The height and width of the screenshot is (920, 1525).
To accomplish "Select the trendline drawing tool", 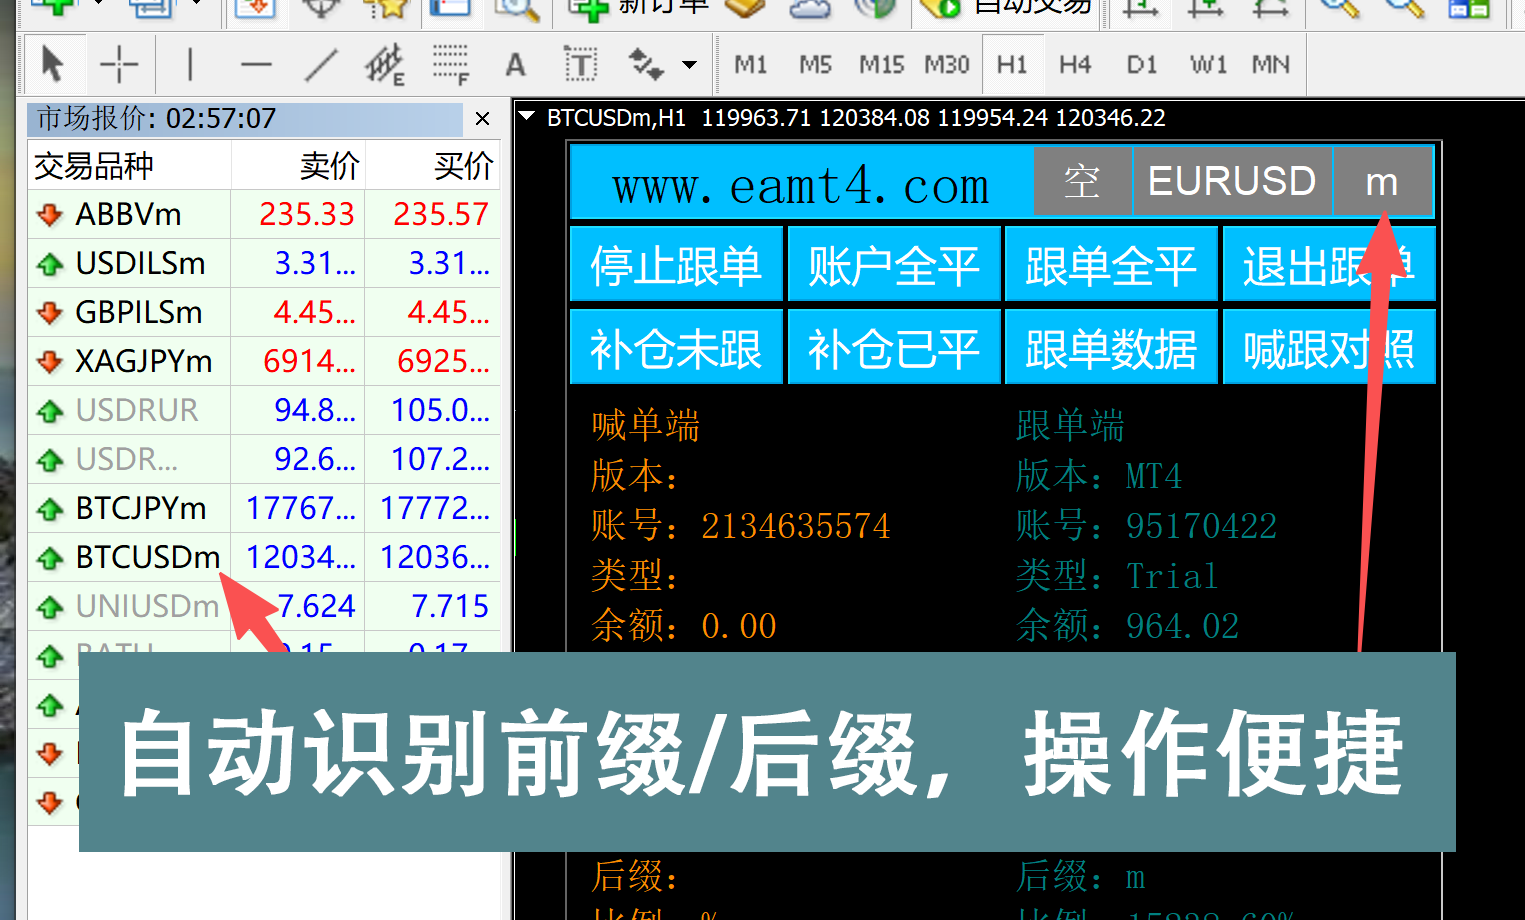I will [x=321, y=65].
